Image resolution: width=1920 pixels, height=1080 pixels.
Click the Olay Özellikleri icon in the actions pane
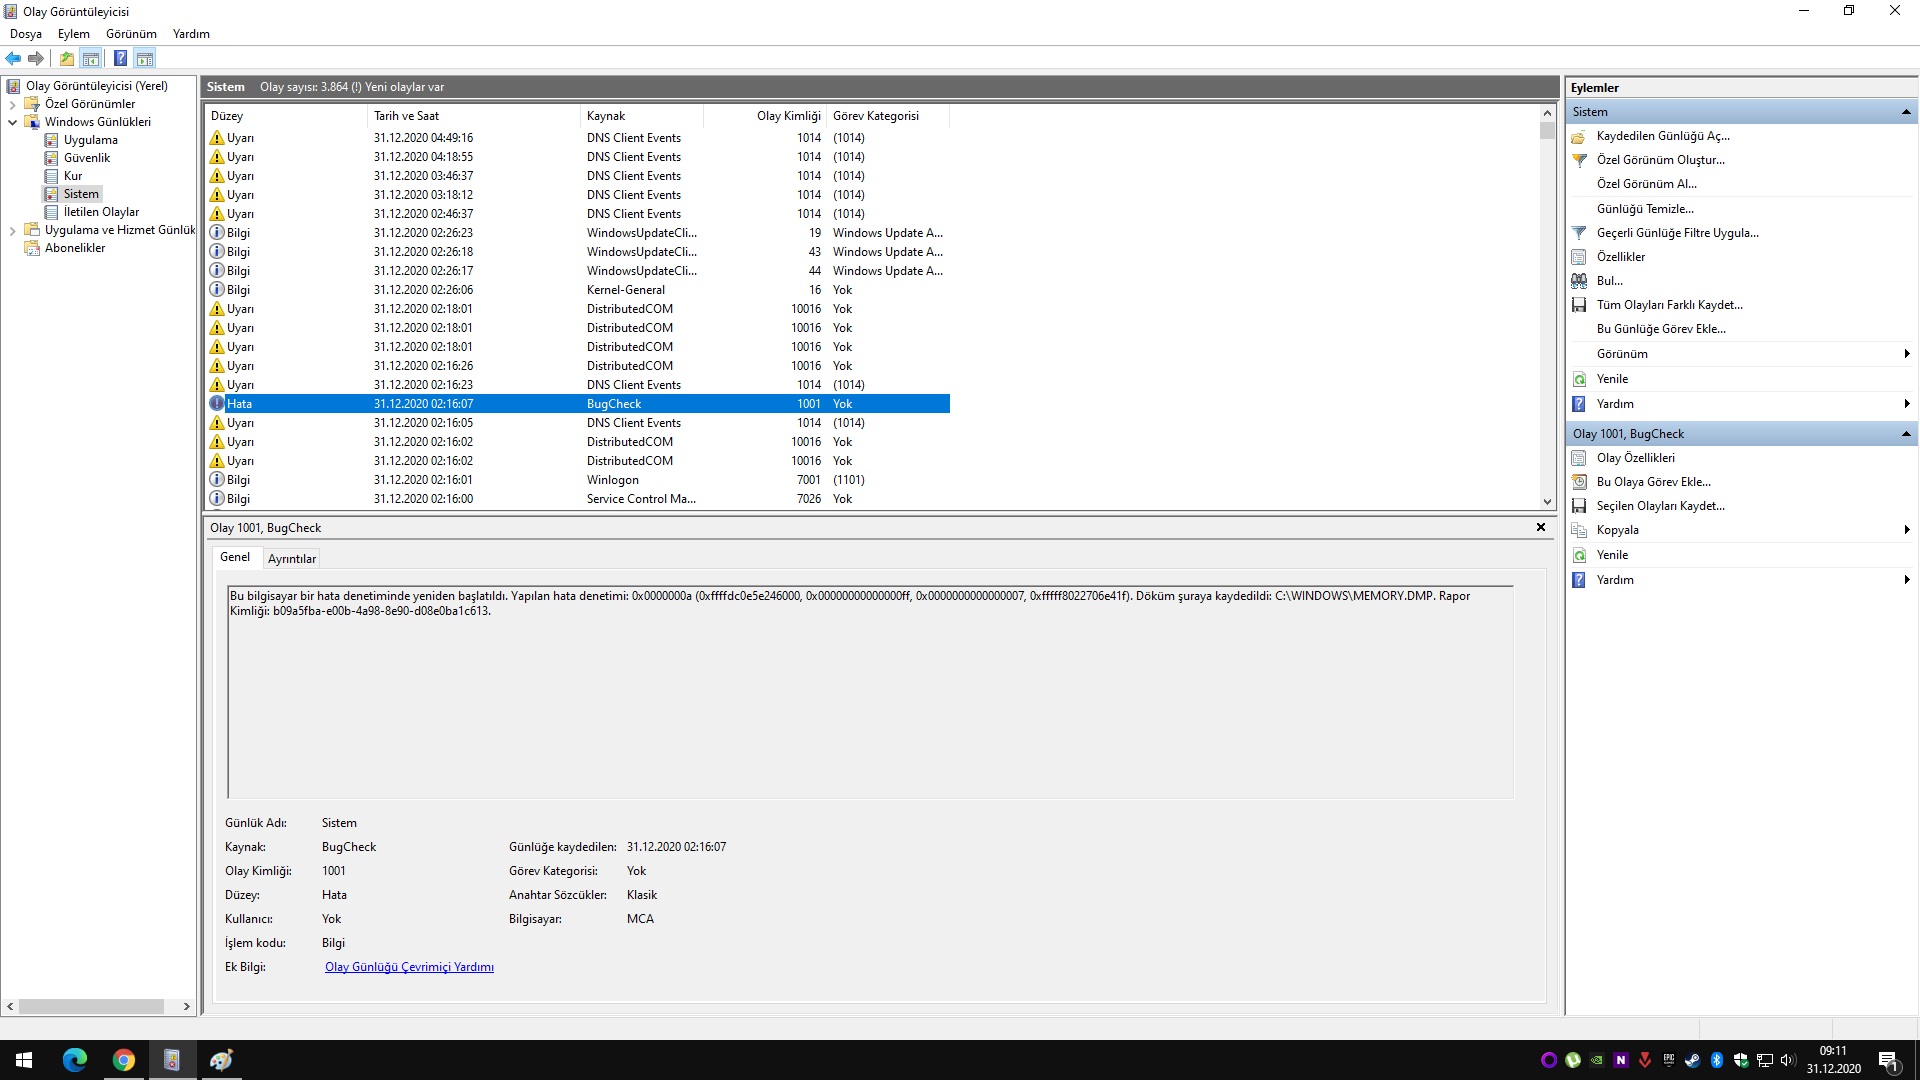click(x=1579, y=458)
